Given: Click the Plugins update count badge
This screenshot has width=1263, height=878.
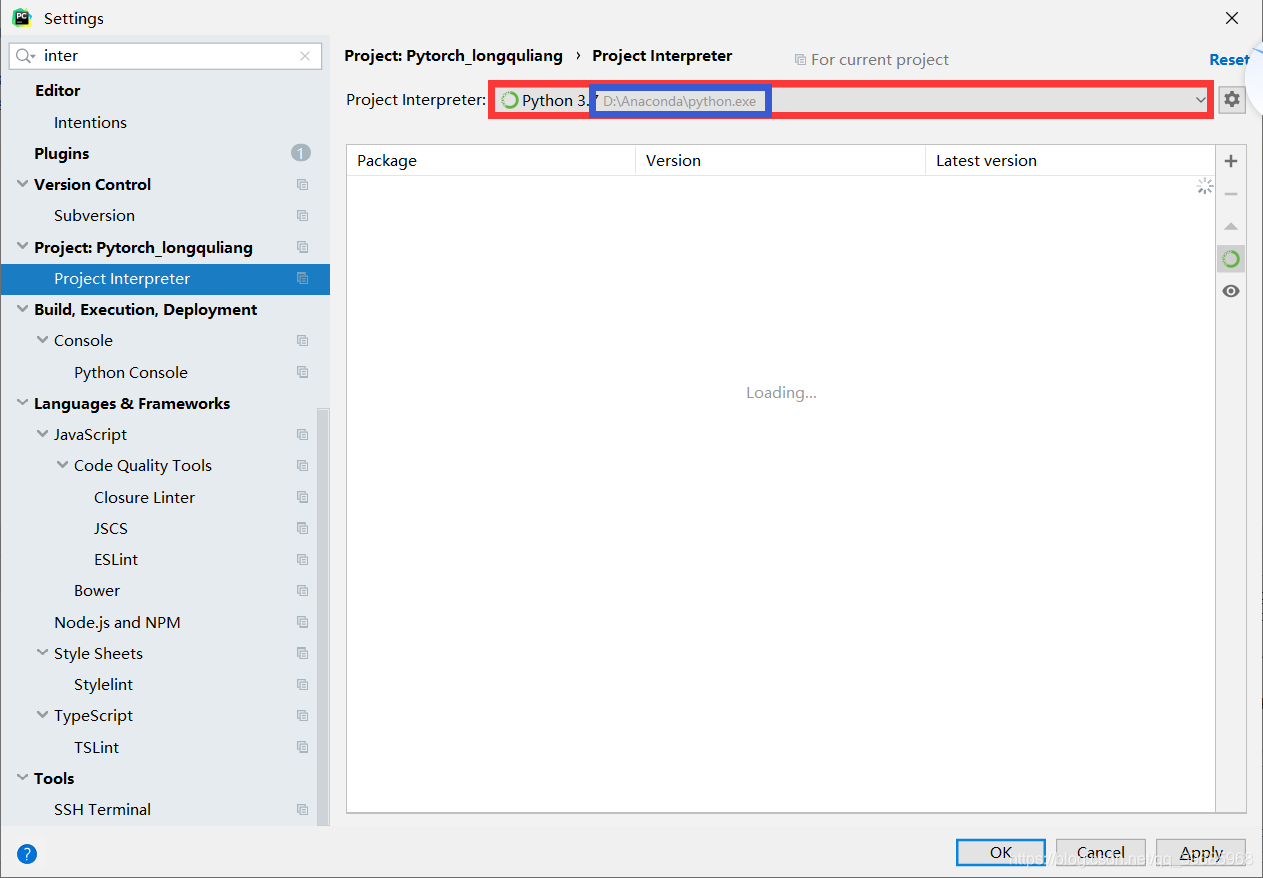Looking at the screenshot, I should (x=301, y=153).
